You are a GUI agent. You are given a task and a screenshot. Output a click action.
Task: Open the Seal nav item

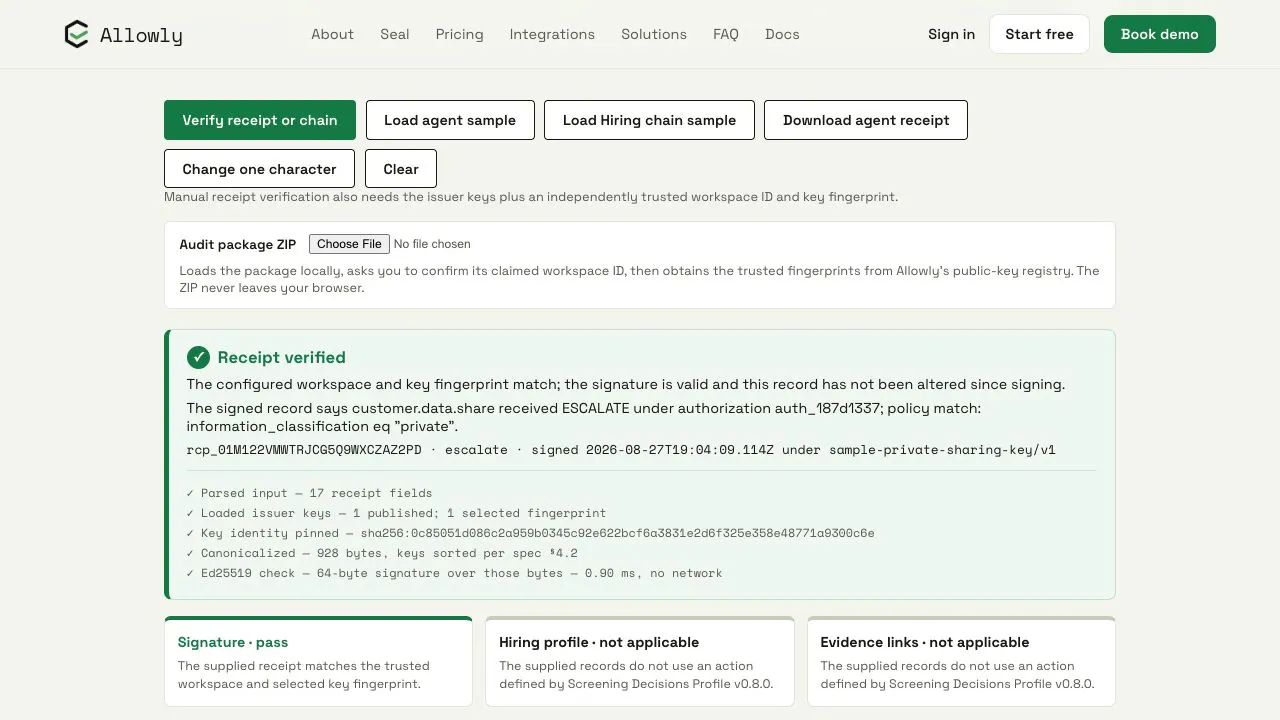point(395,34)
